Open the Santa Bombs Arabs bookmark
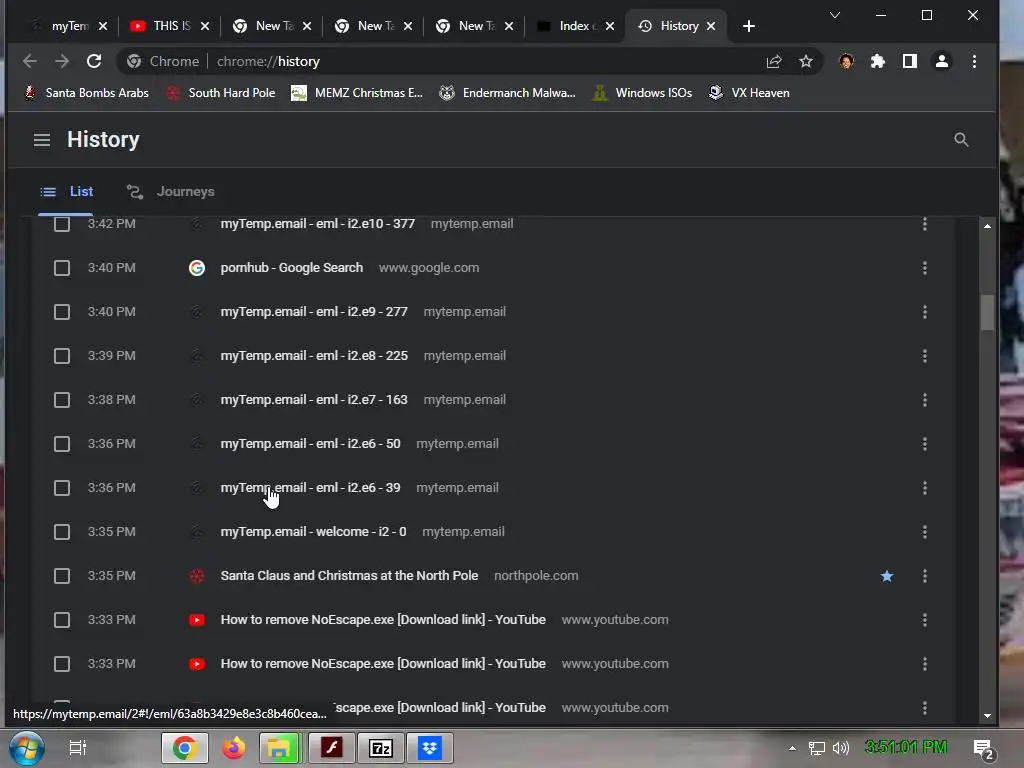Image resolution: width=1024 pixels, height=768 pixels. click(86, 93)
